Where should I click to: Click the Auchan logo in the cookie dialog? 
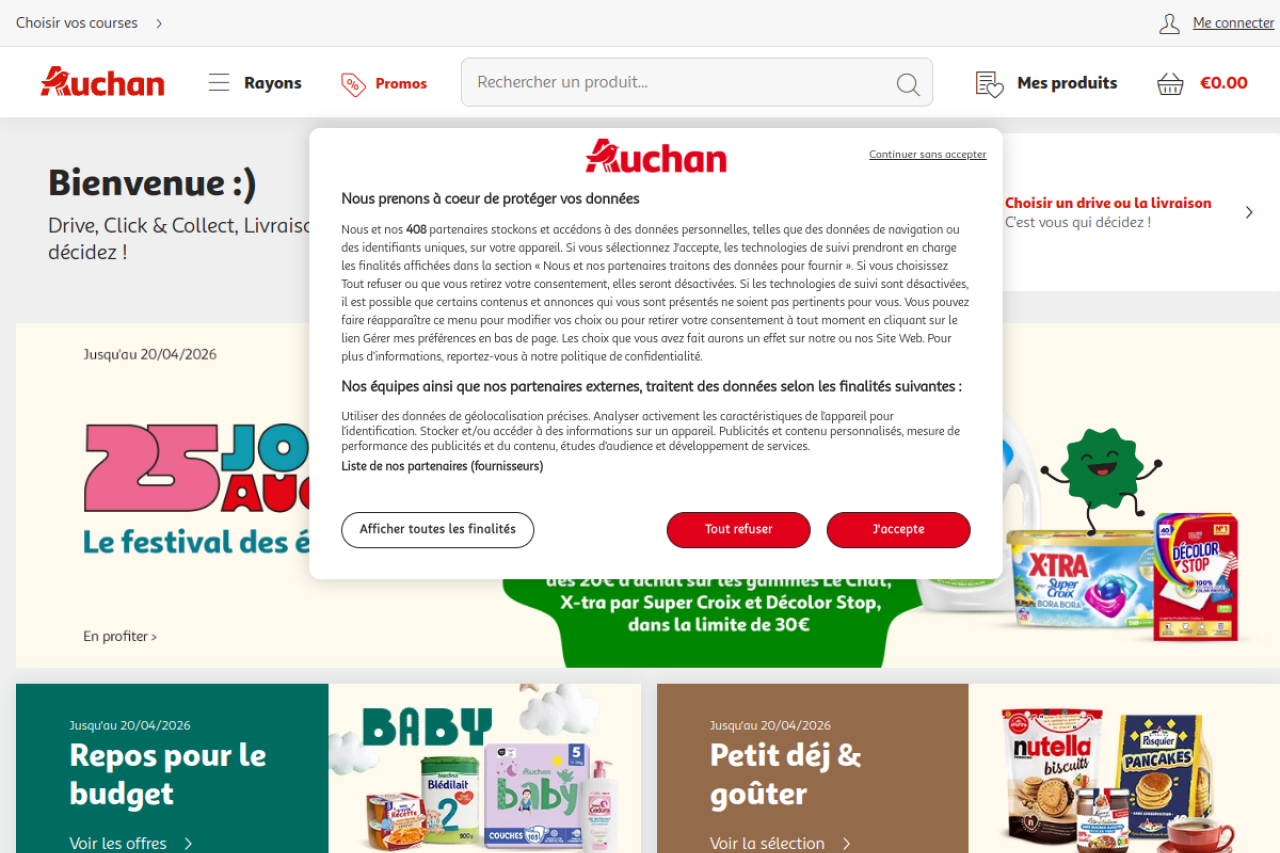pos(656,156)
